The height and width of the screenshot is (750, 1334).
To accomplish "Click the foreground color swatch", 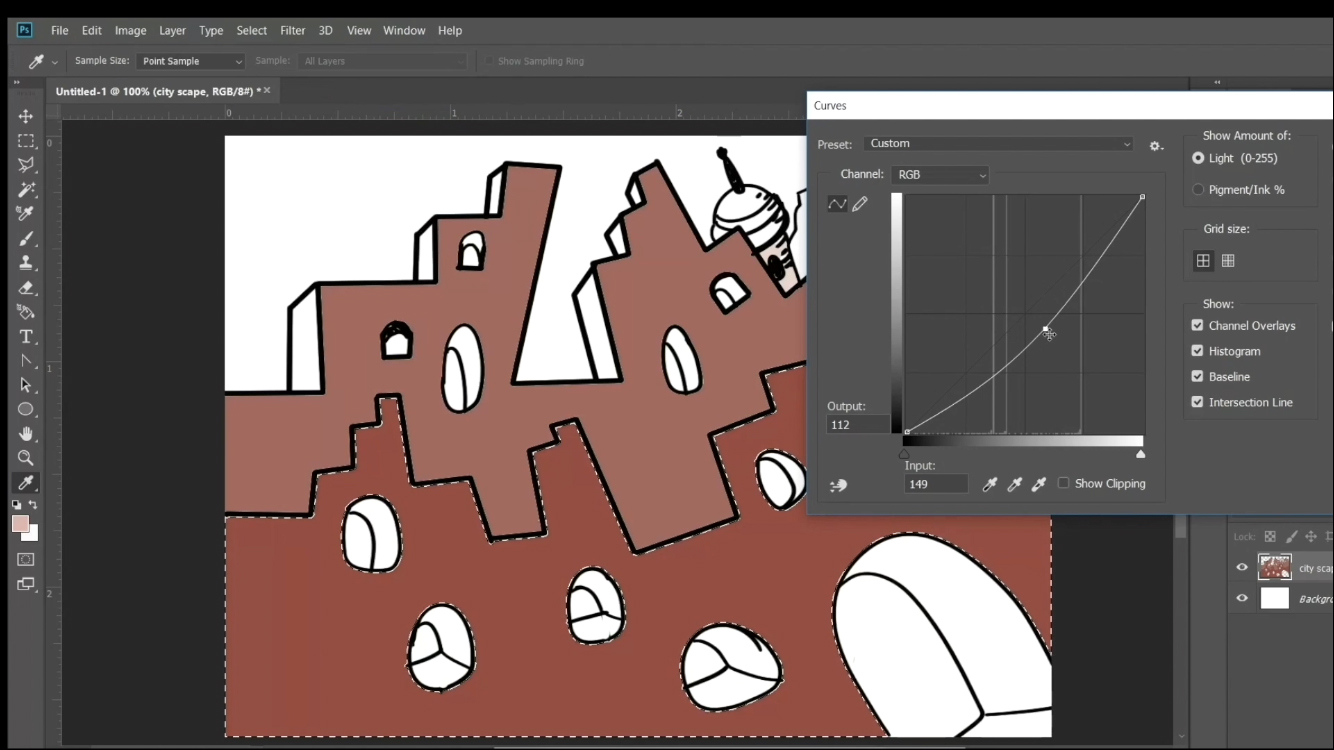I will [x=20, y=523].
